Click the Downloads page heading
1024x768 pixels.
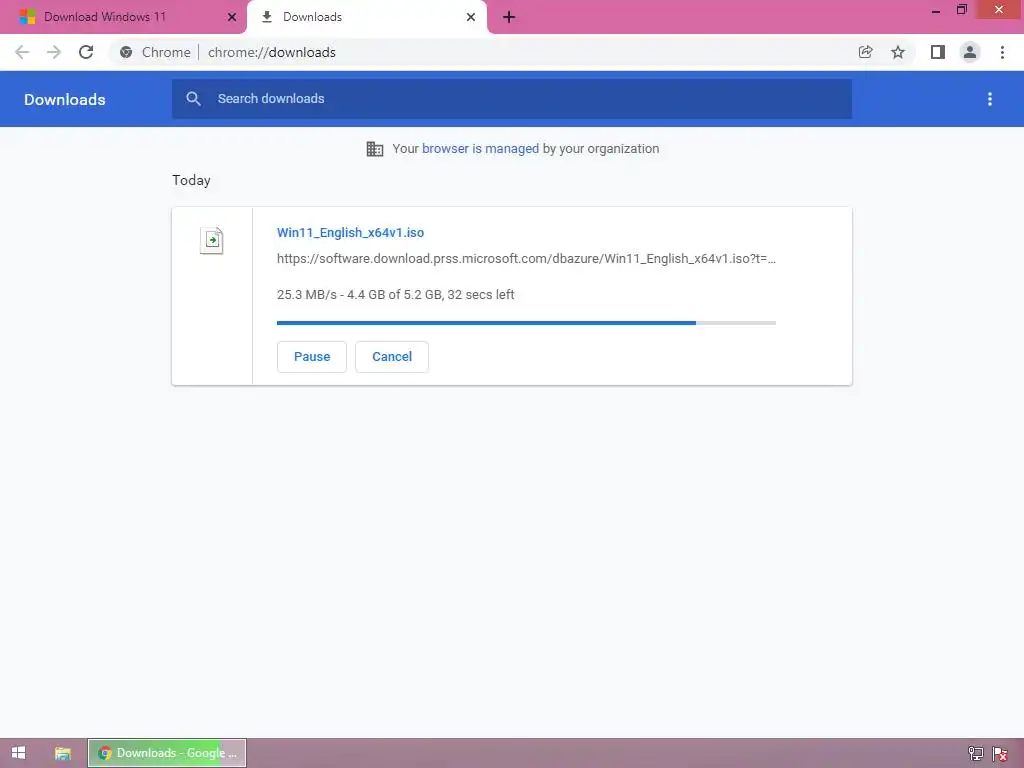[65, 99]
